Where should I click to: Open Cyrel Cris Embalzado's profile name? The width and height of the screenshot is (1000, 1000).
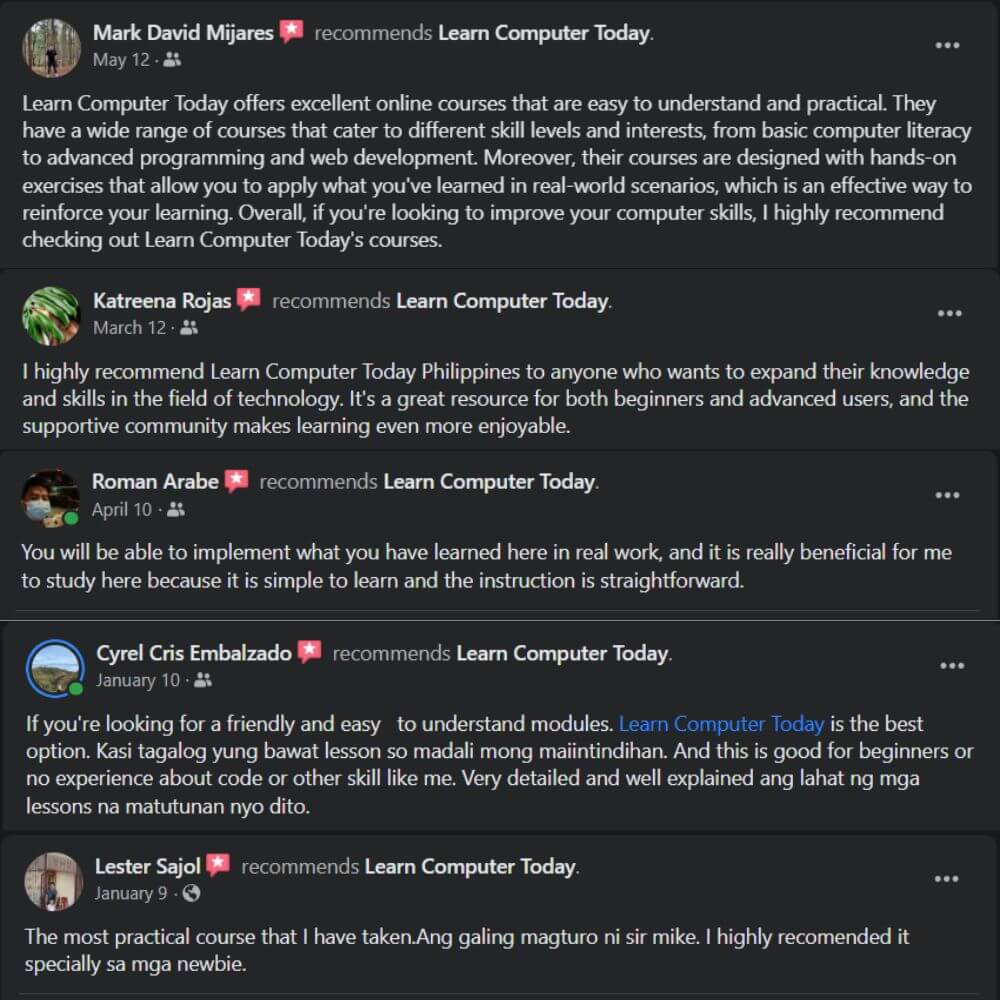coord(194,653)
